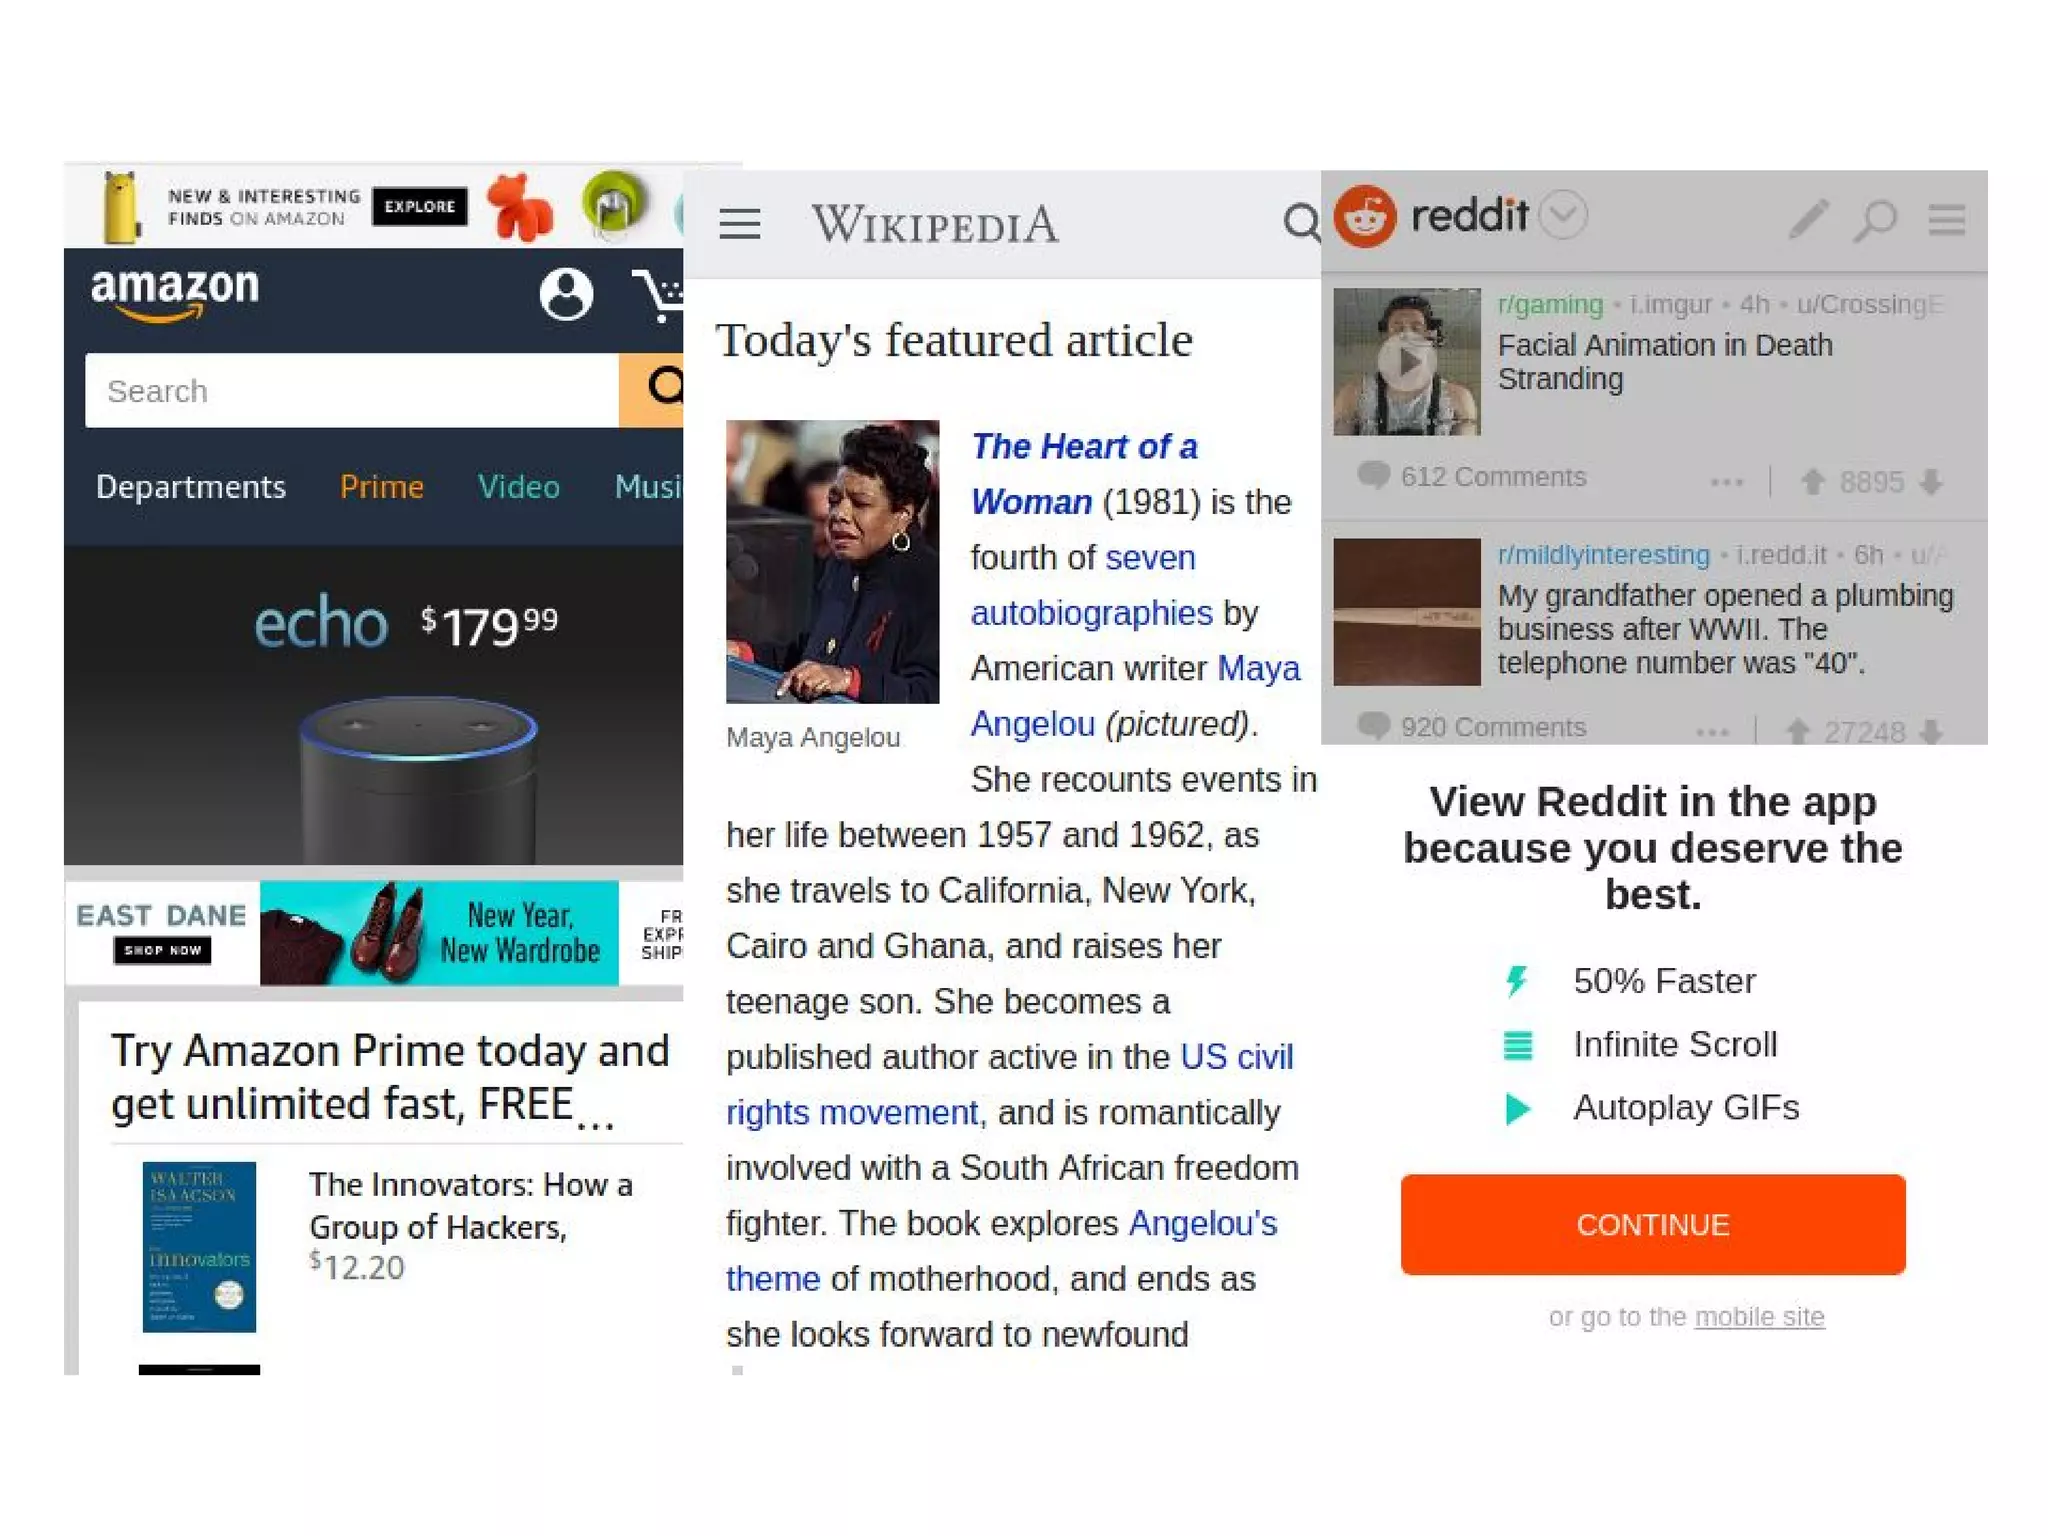This screenshot has width=2048, height=1536.
Task: Select the Video tab on Amazon
Action: click(x=518, y=487)
